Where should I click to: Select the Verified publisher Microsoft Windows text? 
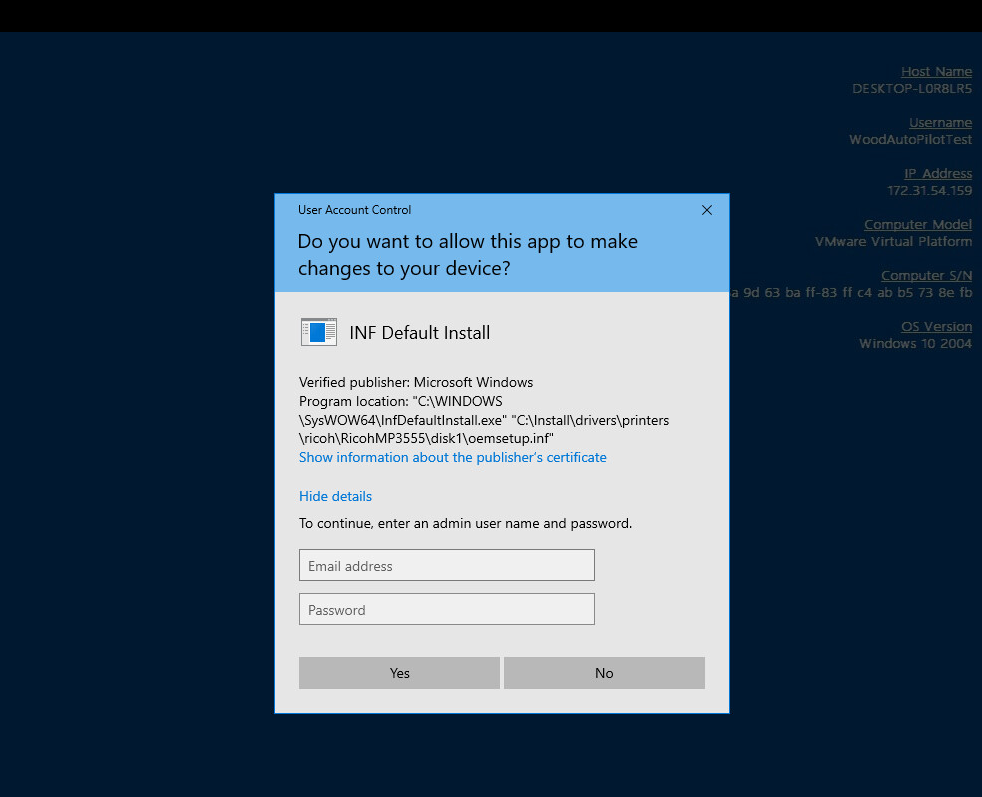tap(415, 382)
